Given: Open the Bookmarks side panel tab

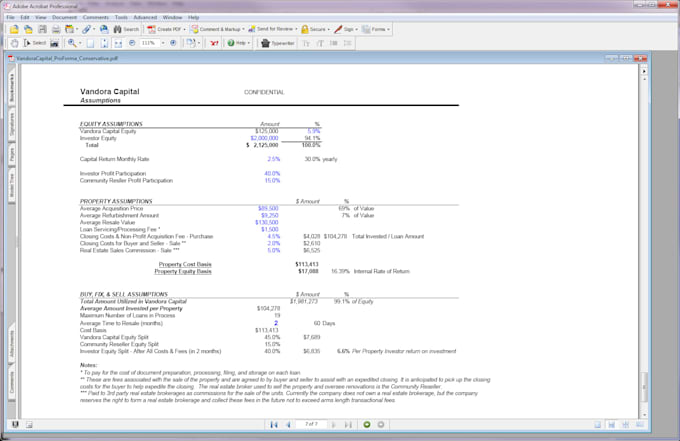Looking at the screenshot, I should click(x=10, y=91).
